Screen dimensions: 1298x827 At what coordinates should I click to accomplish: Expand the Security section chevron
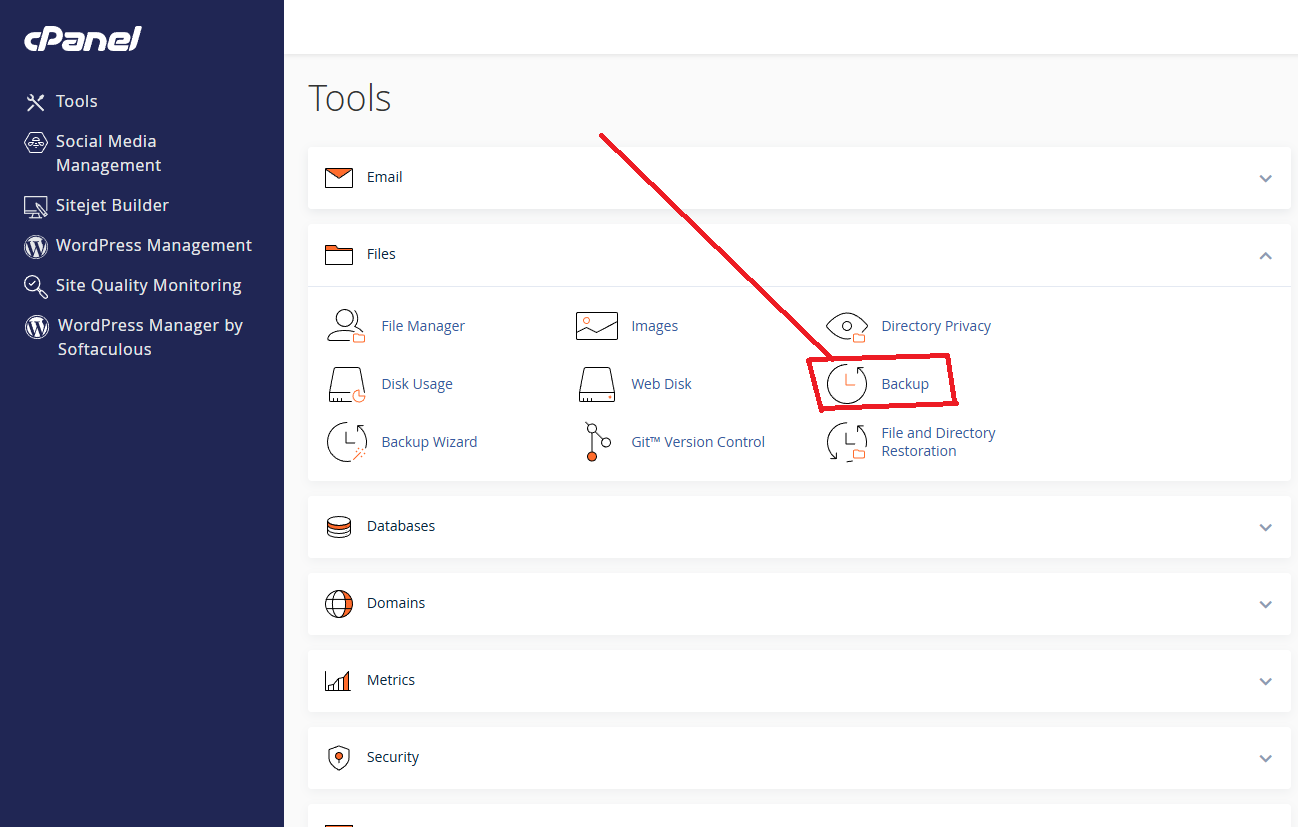tap(1265, 758)
